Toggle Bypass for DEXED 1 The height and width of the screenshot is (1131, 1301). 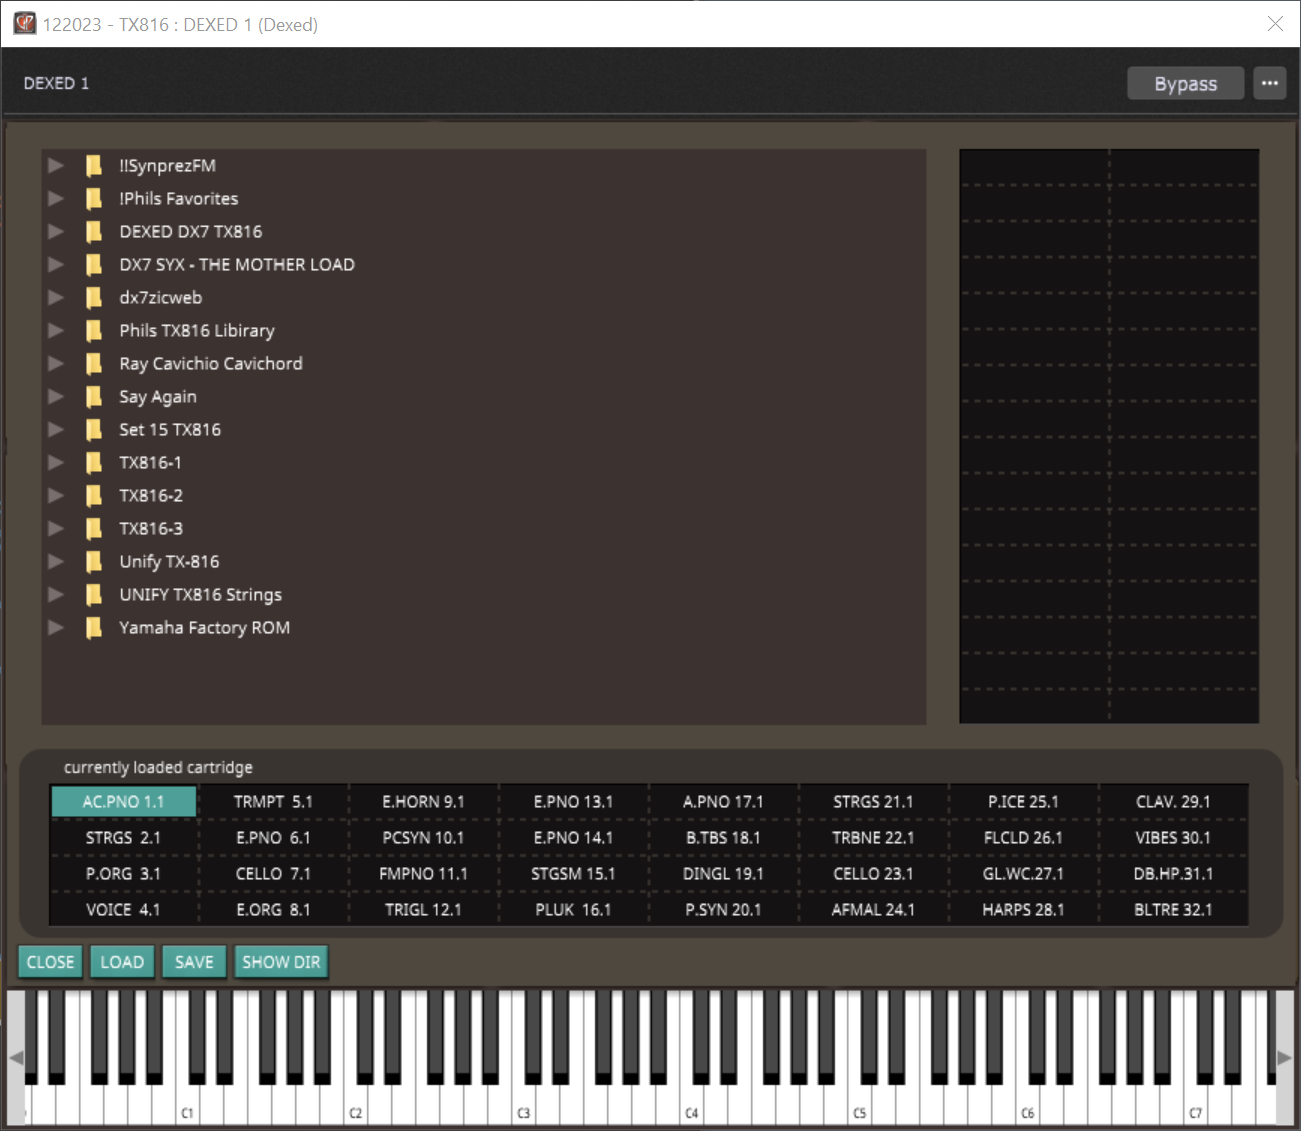coord(1185,83)
